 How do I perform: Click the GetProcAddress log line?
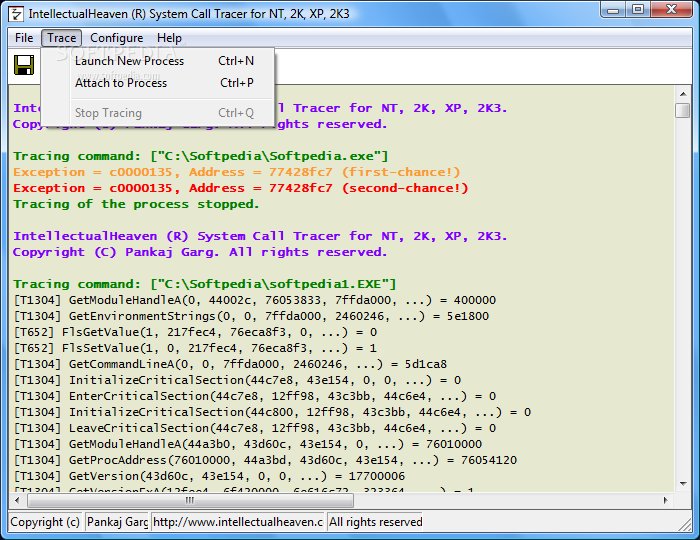click(x=265, y=461)
